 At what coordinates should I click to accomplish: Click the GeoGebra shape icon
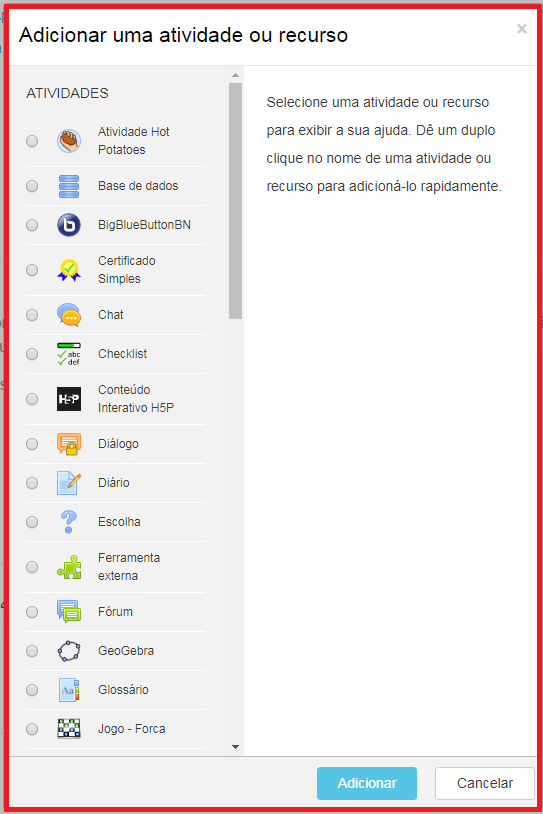(69, 651)
